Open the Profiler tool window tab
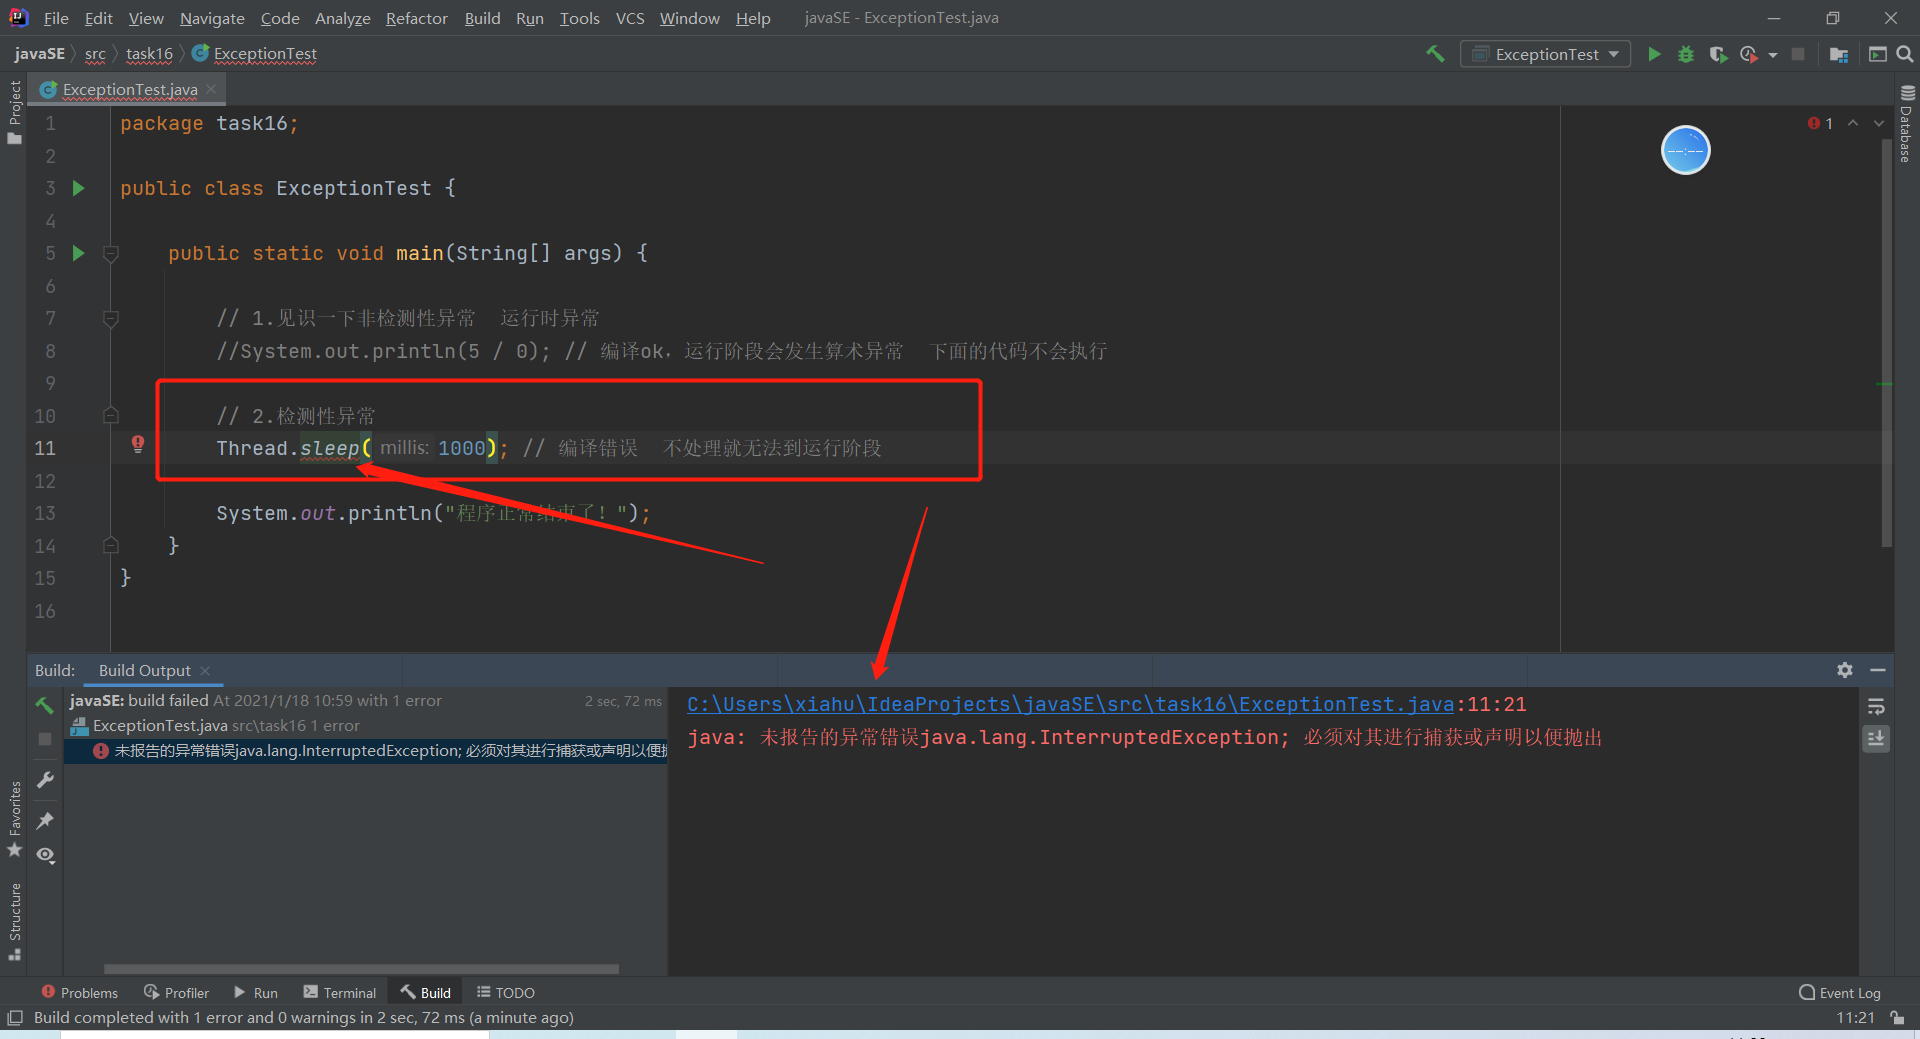1920x1039 pixels. click(x=176, y=993)
